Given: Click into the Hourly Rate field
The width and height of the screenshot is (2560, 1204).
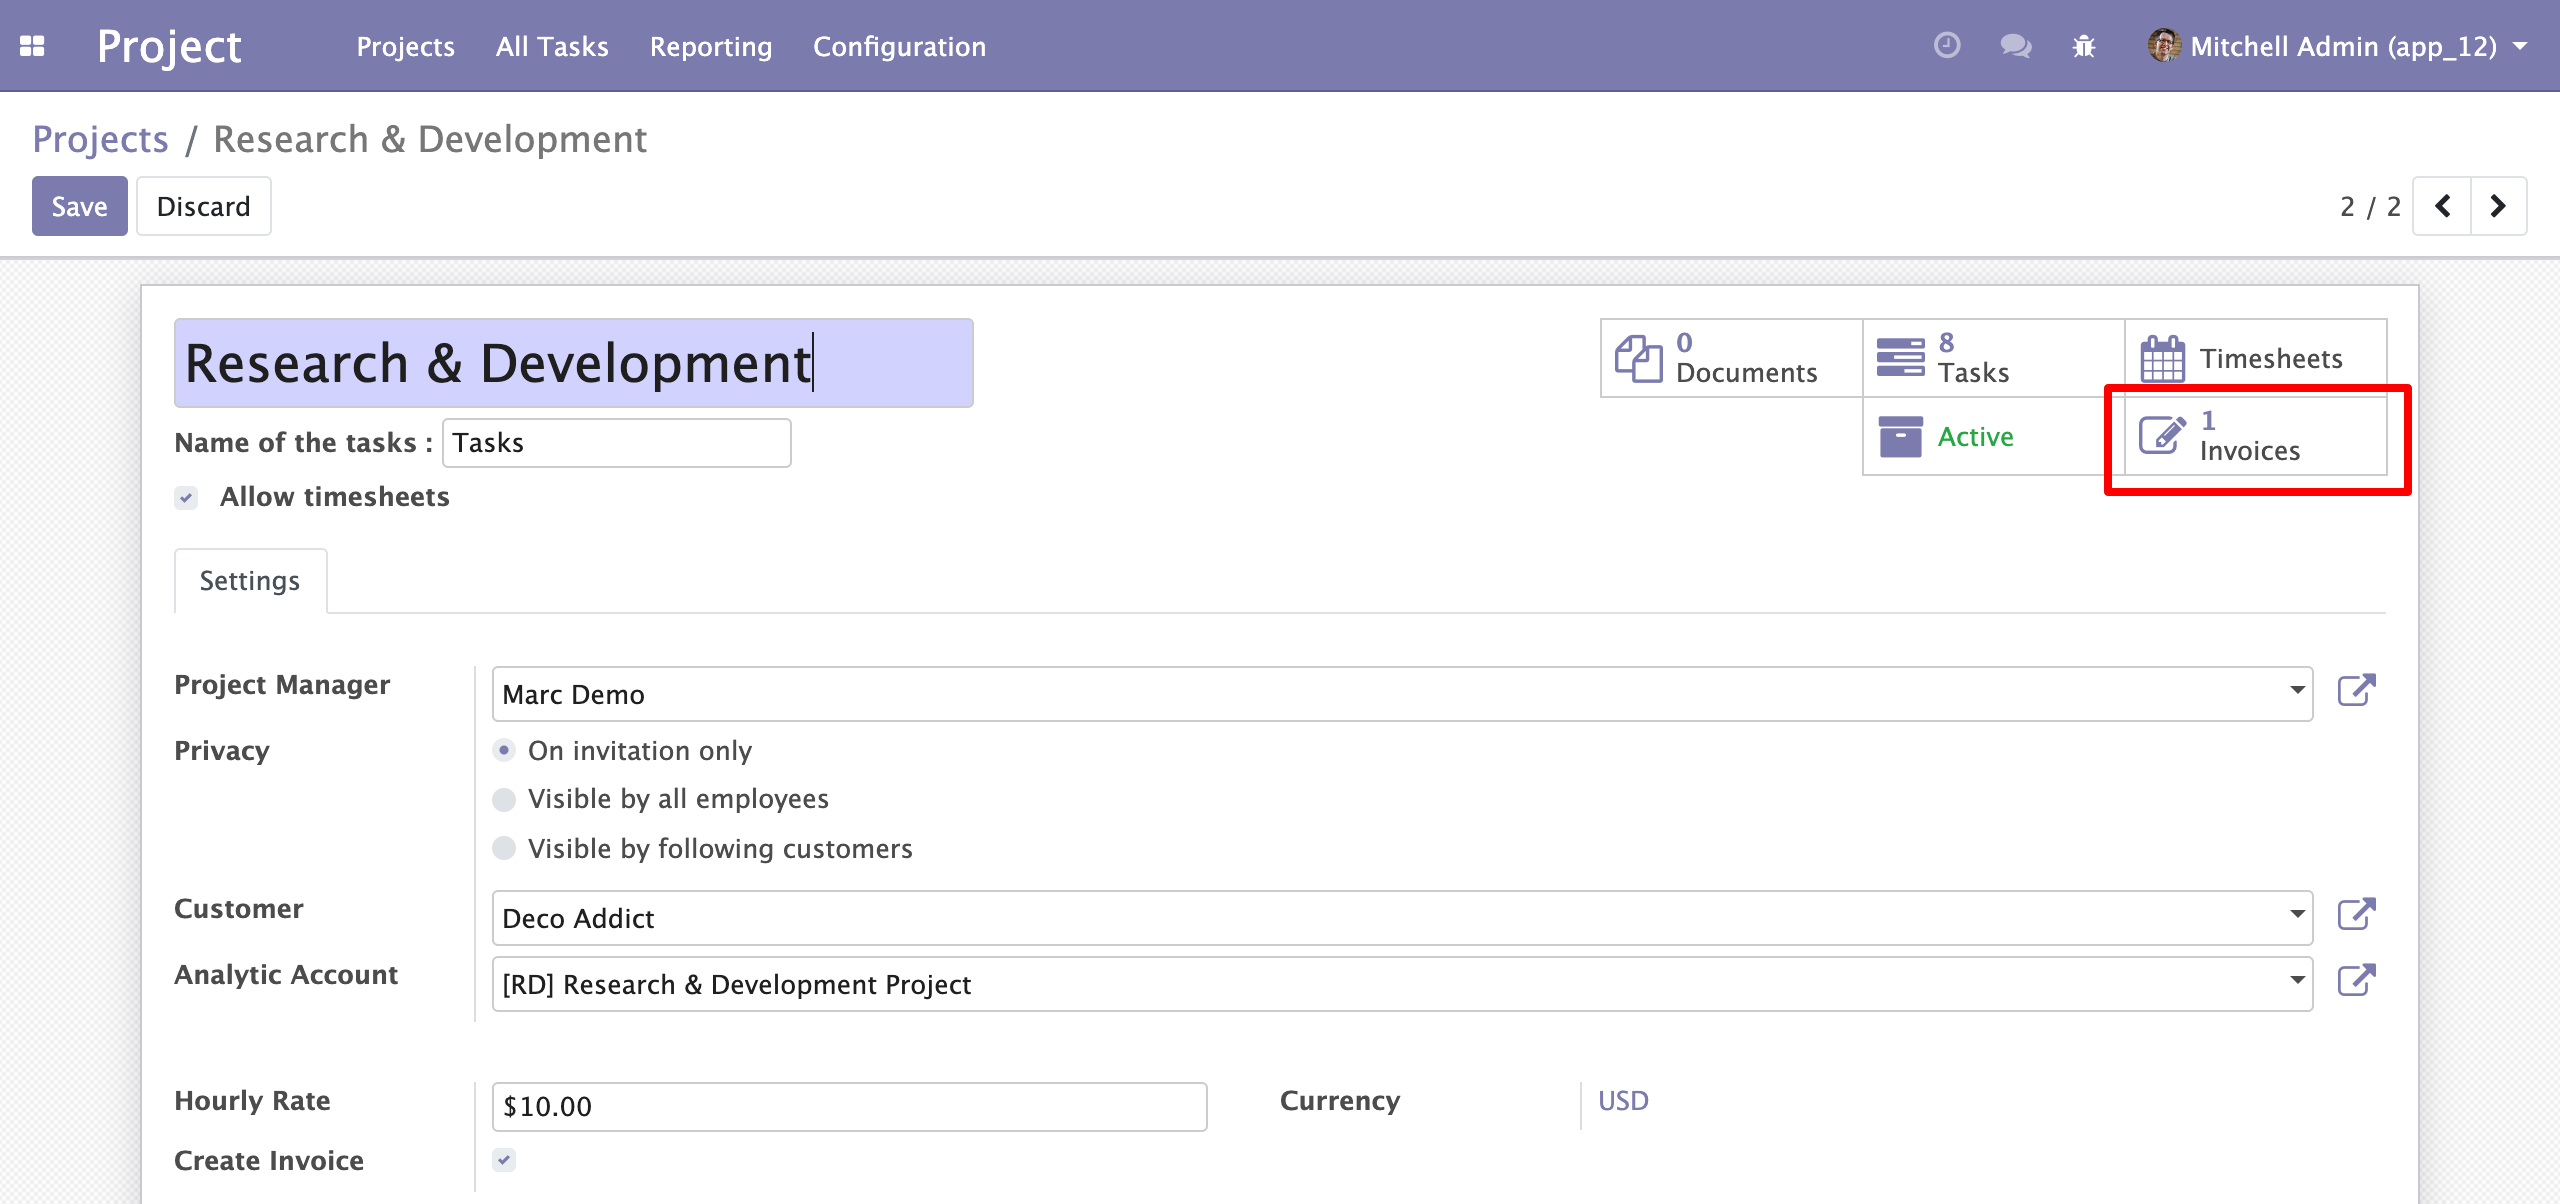Looking at the screenshot, I should [849, 1107].
